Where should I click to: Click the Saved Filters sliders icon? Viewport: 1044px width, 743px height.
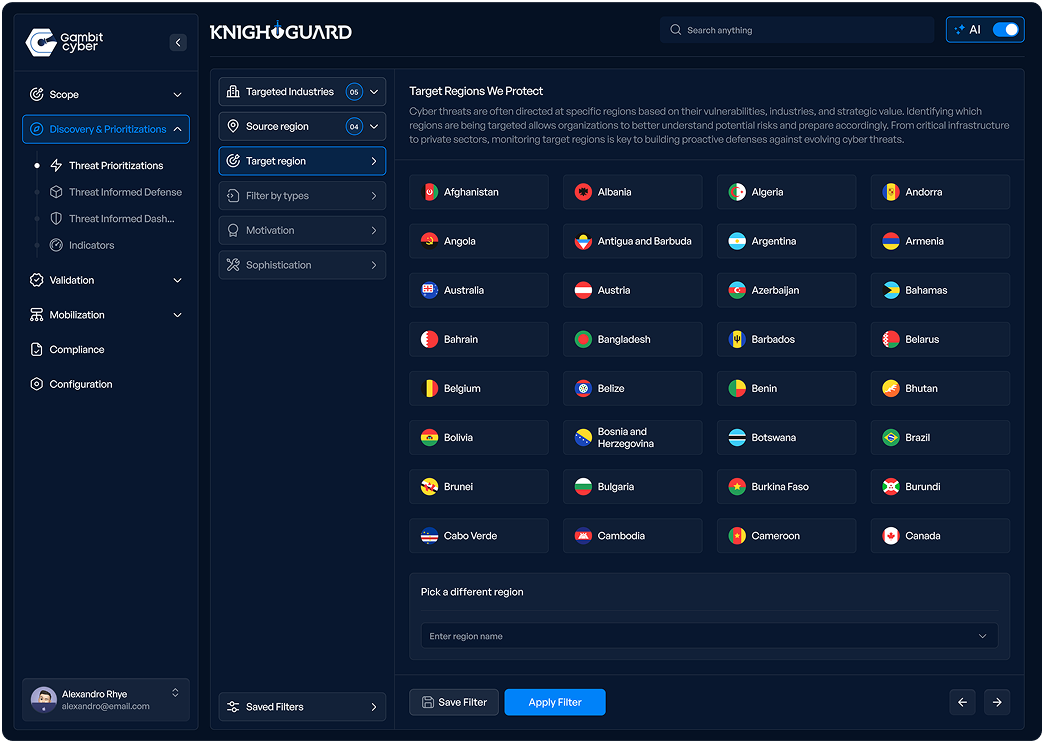pos(233,707)
